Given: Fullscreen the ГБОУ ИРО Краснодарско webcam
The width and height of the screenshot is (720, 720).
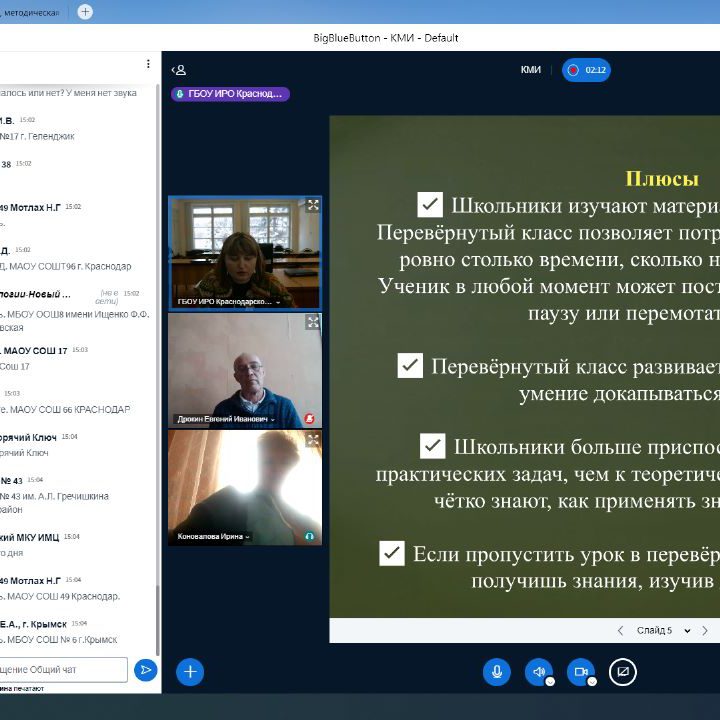Looking at the screenshot, I should coord(312,205).
